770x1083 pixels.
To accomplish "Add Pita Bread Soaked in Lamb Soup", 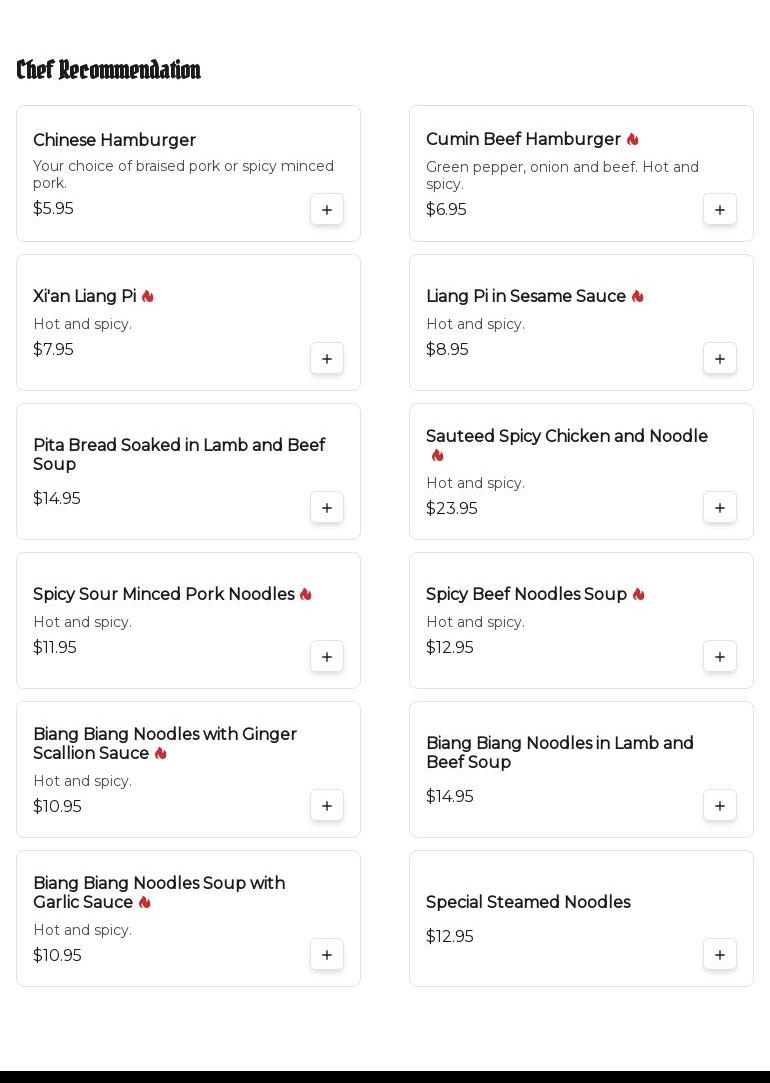I will tap(327, 508).
